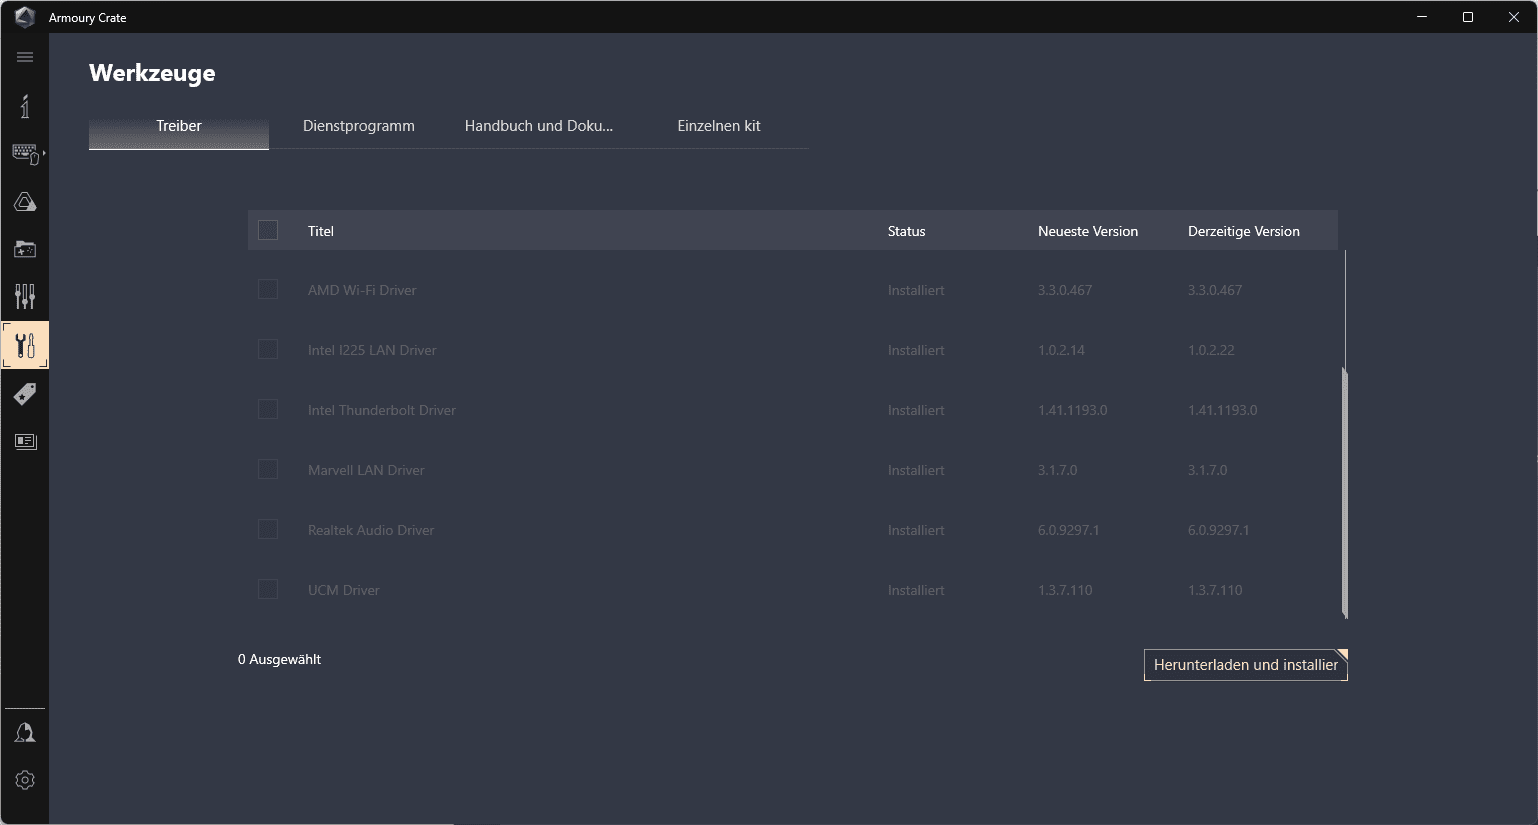Click the newest version 6.0.9297.1 value
This screenshot has width=1538, height=825.
tap(1068, 530)
